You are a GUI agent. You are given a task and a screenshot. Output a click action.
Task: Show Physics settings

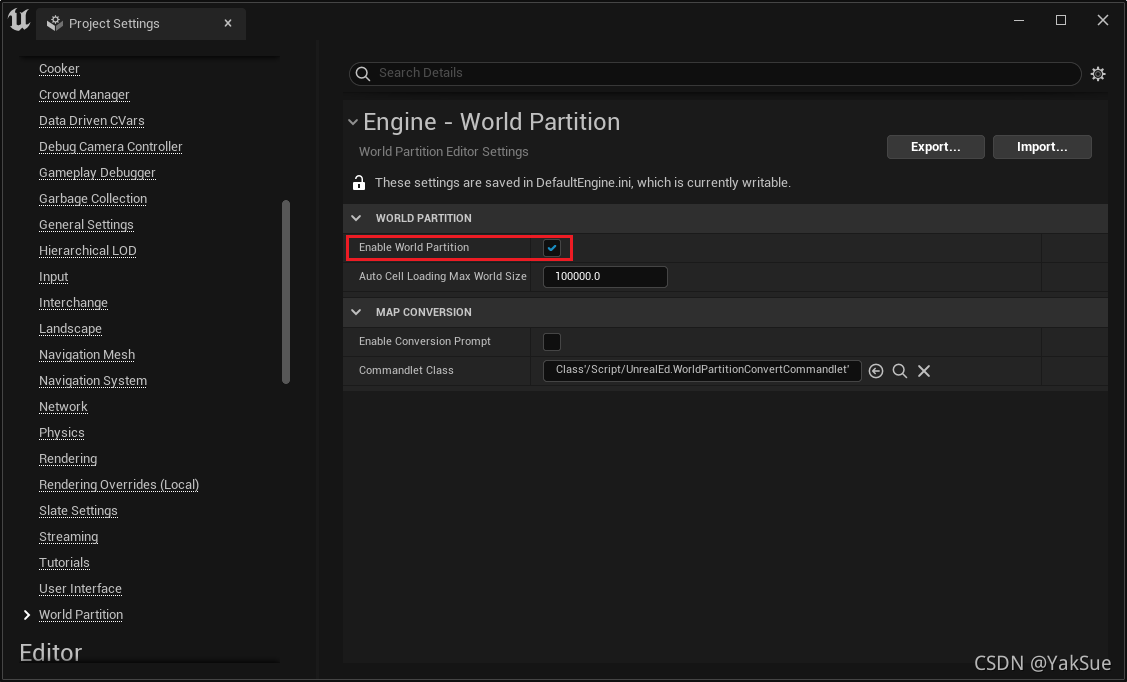tap(62, 433)
